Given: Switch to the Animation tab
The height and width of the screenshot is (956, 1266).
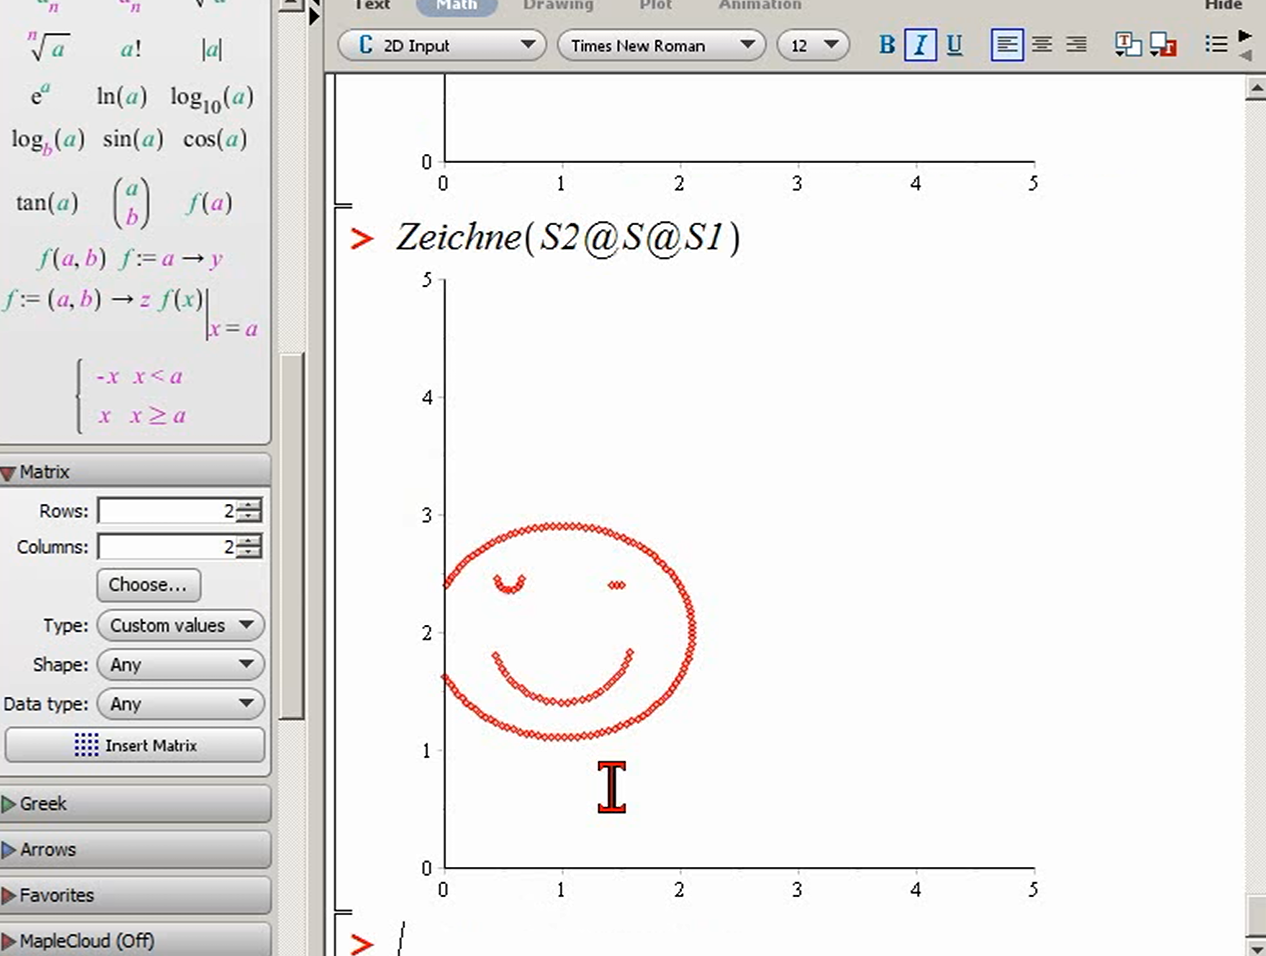Looking at the screenshot, I should 760,5.
